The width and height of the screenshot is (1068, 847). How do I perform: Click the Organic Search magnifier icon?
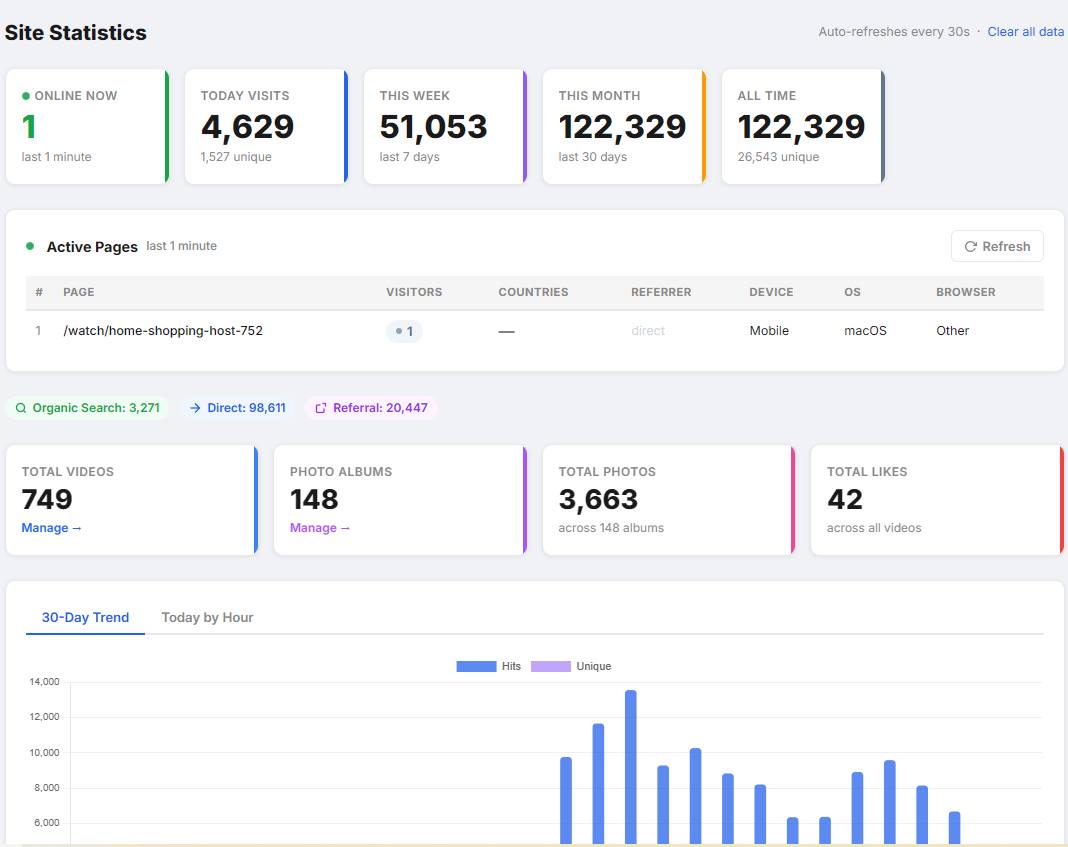(21, 408)
